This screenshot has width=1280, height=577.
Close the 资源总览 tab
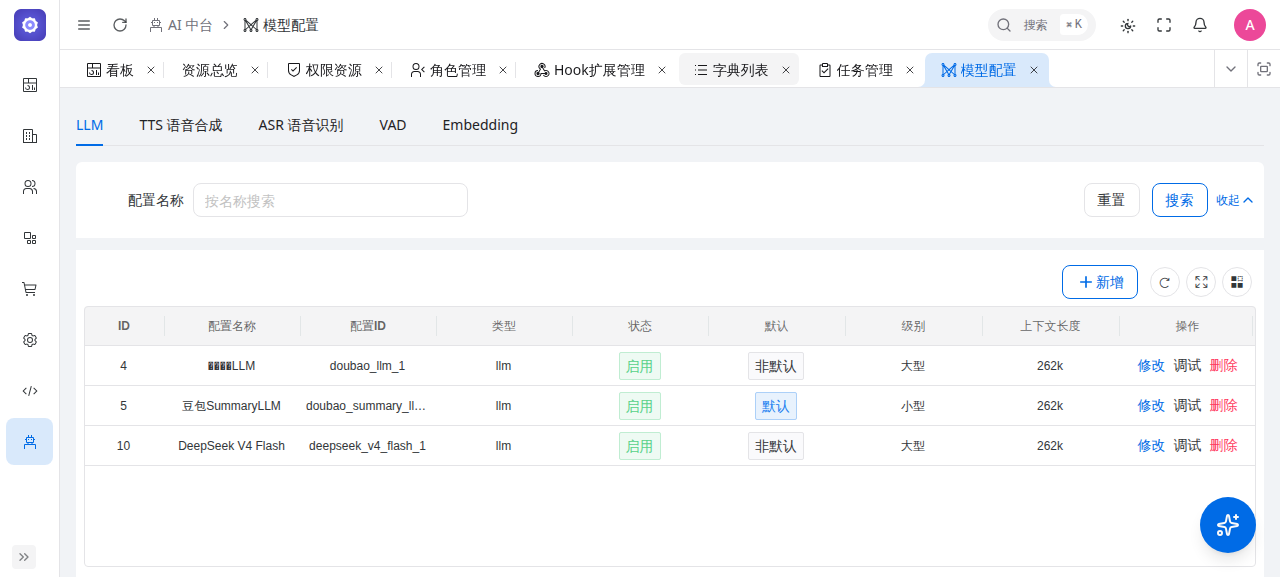[x=255, y=70]
